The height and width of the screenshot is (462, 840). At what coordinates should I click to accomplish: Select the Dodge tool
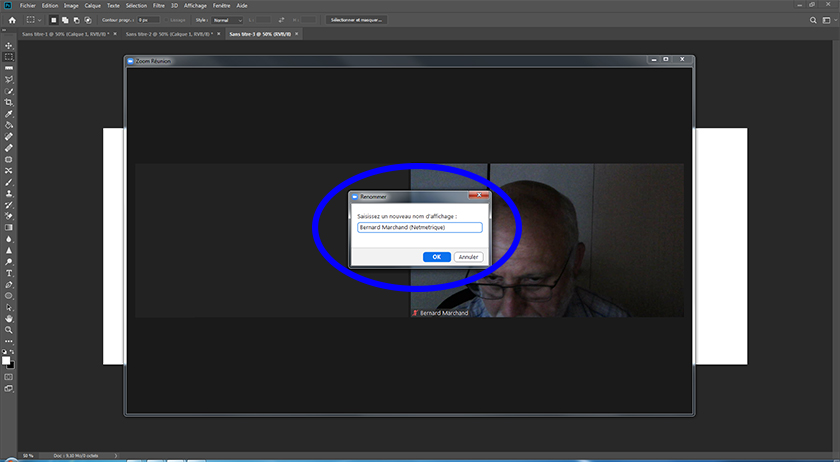coord(9,262)
